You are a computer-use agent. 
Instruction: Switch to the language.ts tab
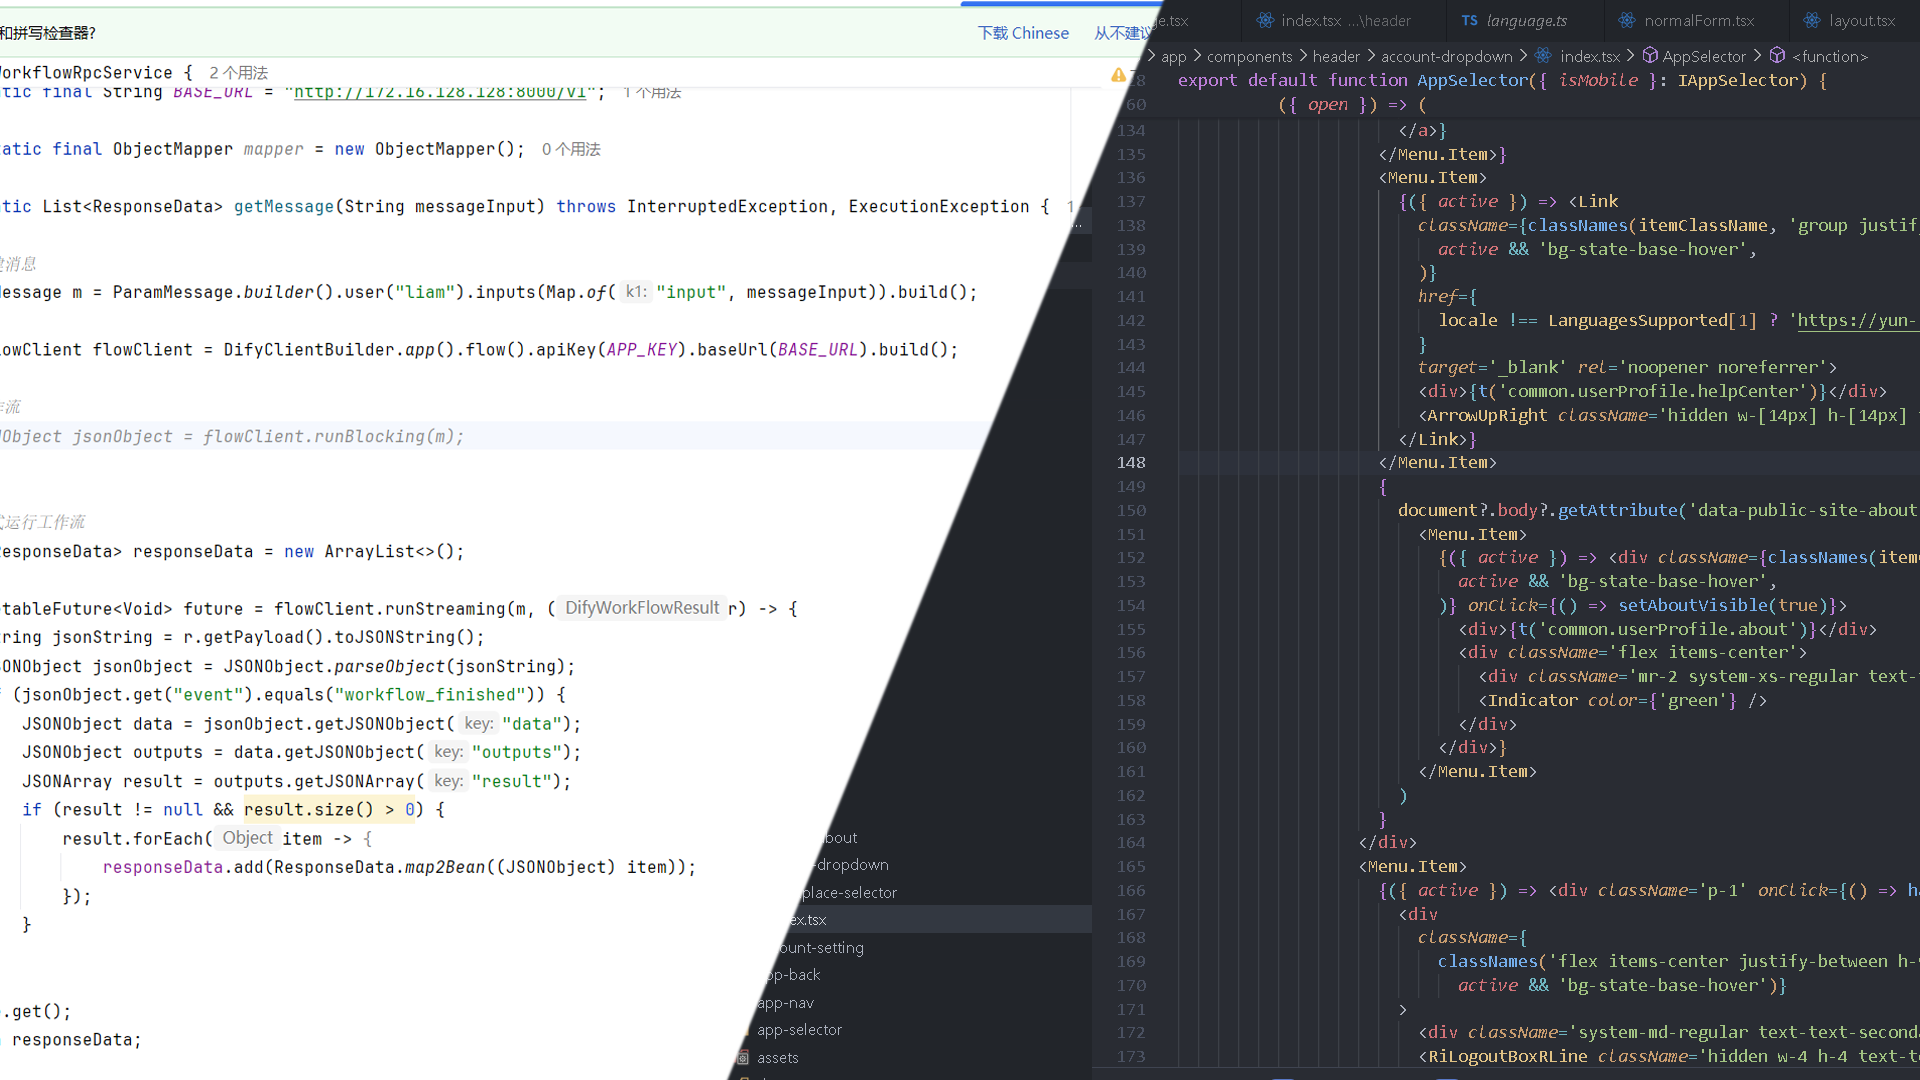pos(1526,20)
